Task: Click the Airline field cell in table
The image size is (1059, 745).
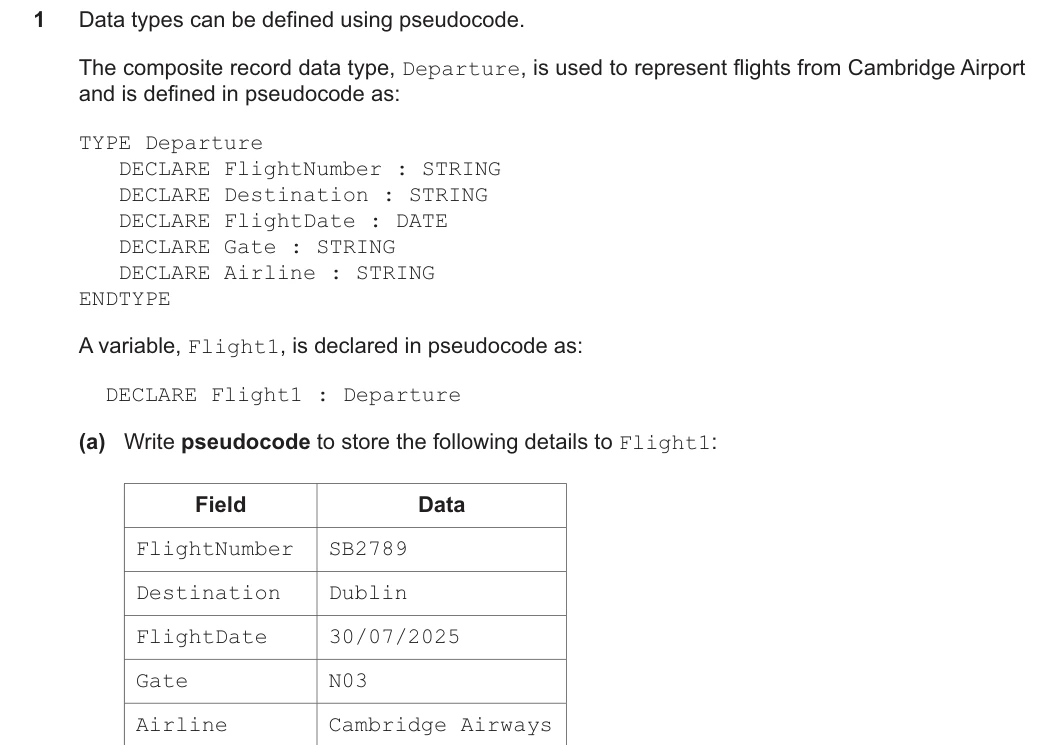Action: (221, 724)
